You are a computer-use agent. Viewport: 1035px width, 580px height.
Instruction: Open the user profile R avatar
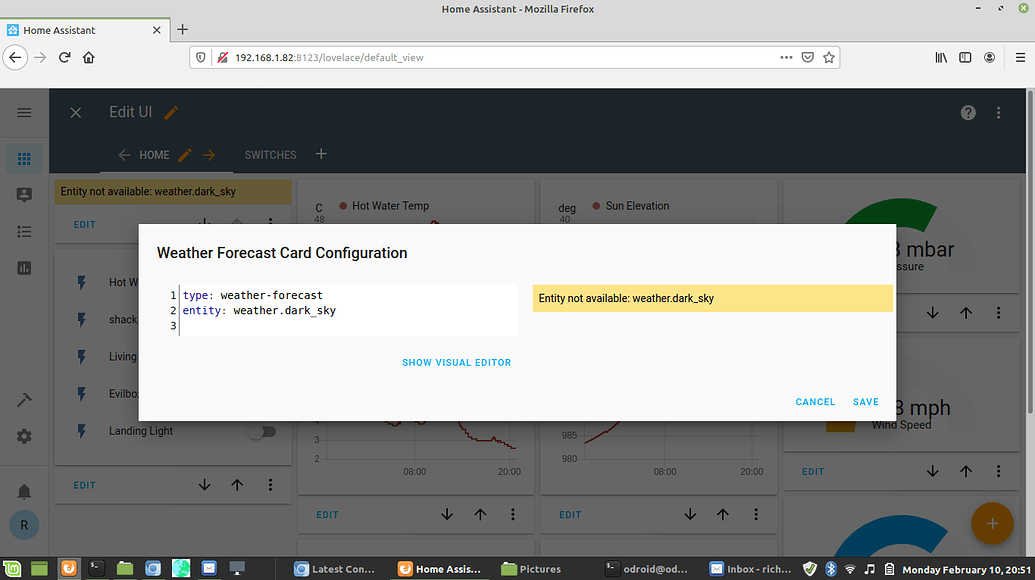click(24, 525)
